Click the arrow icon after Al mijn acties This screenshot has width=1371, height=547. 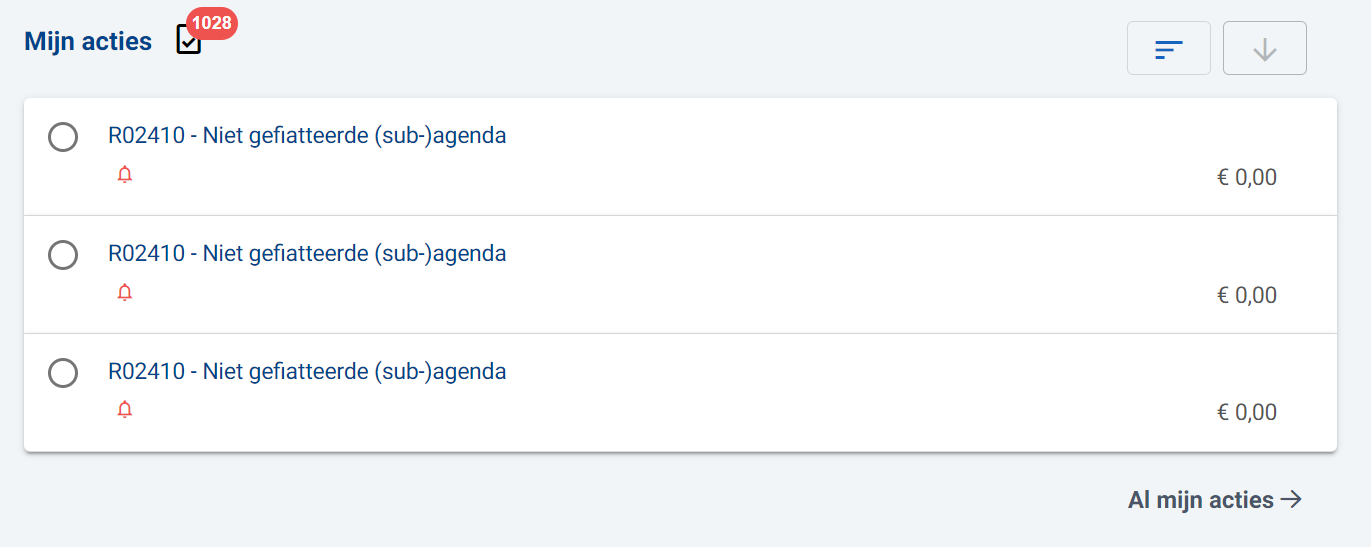coord(1292,499)
